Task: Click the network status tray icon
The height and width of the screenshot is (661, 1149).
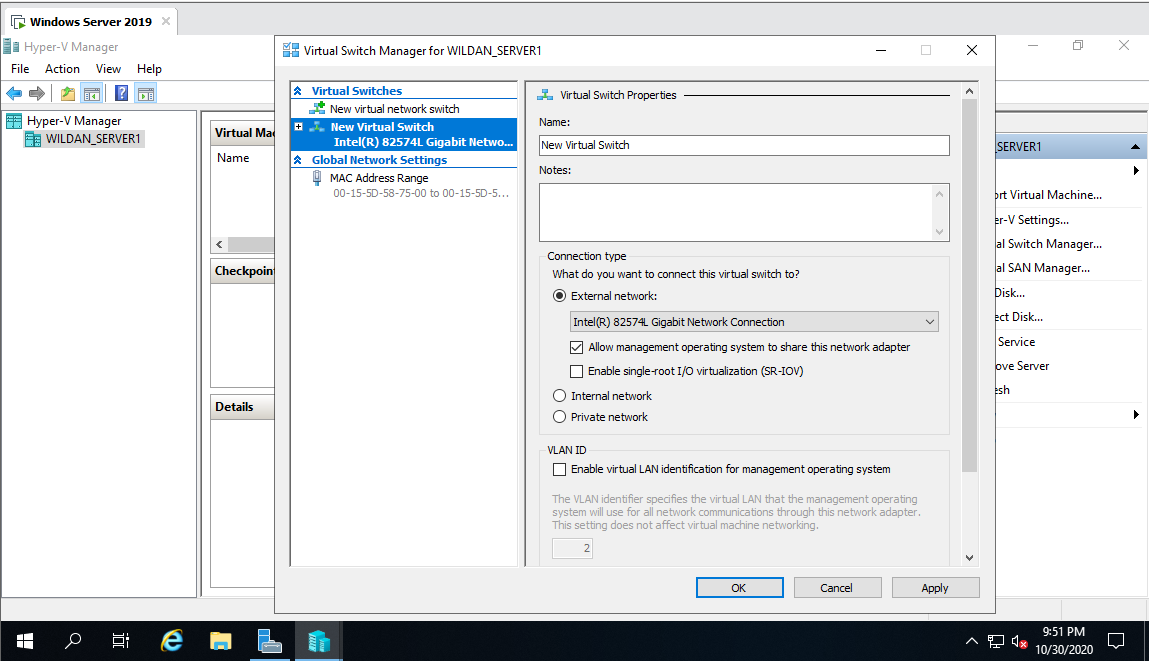Action: pos(995,642)
